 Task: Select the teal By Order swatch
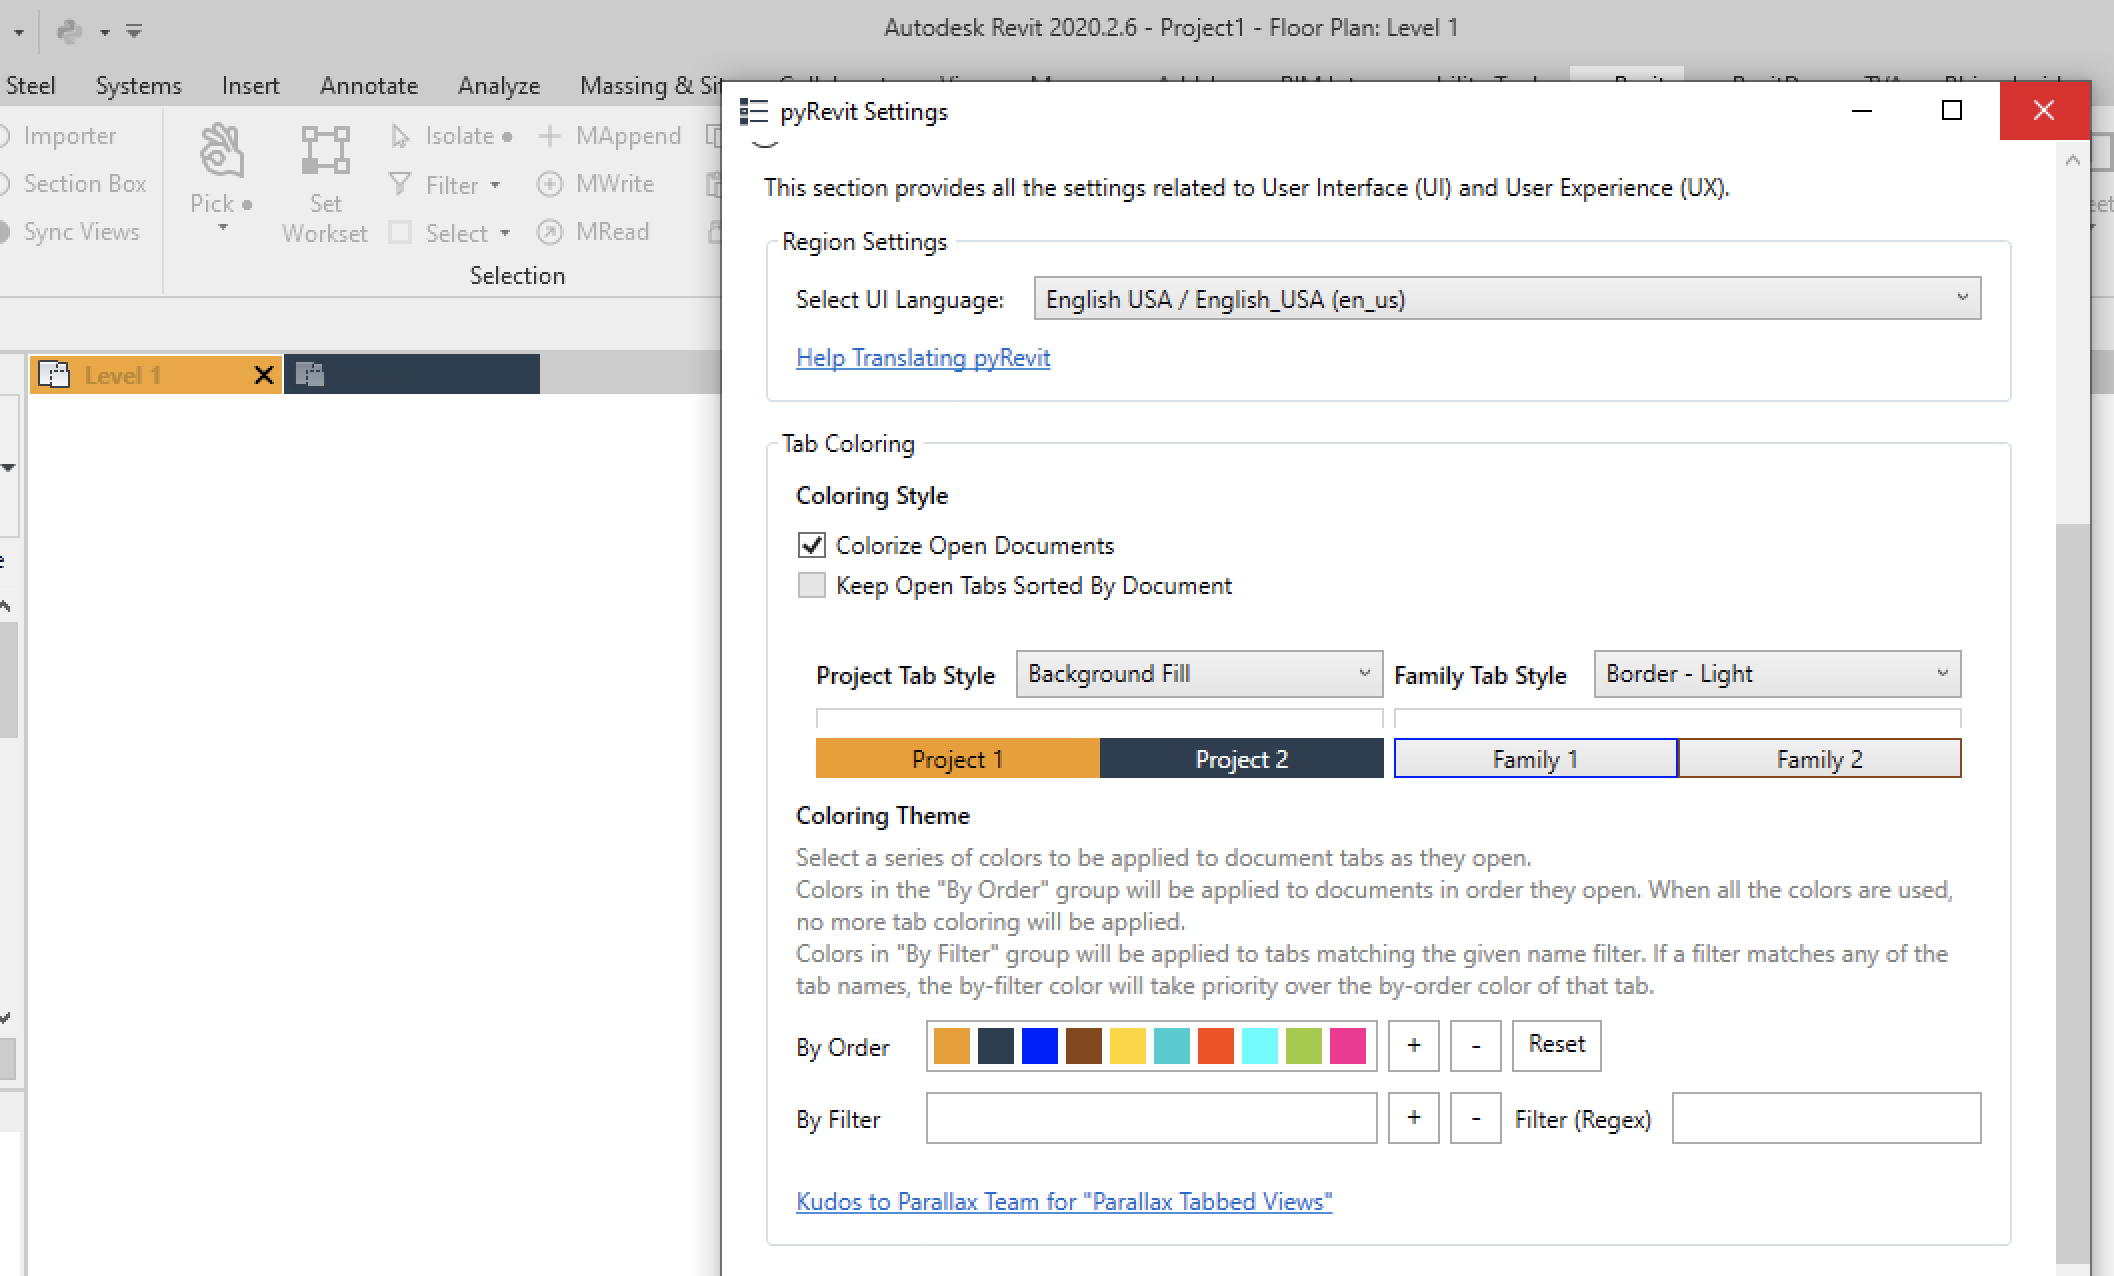[x=1172, y=1046]
